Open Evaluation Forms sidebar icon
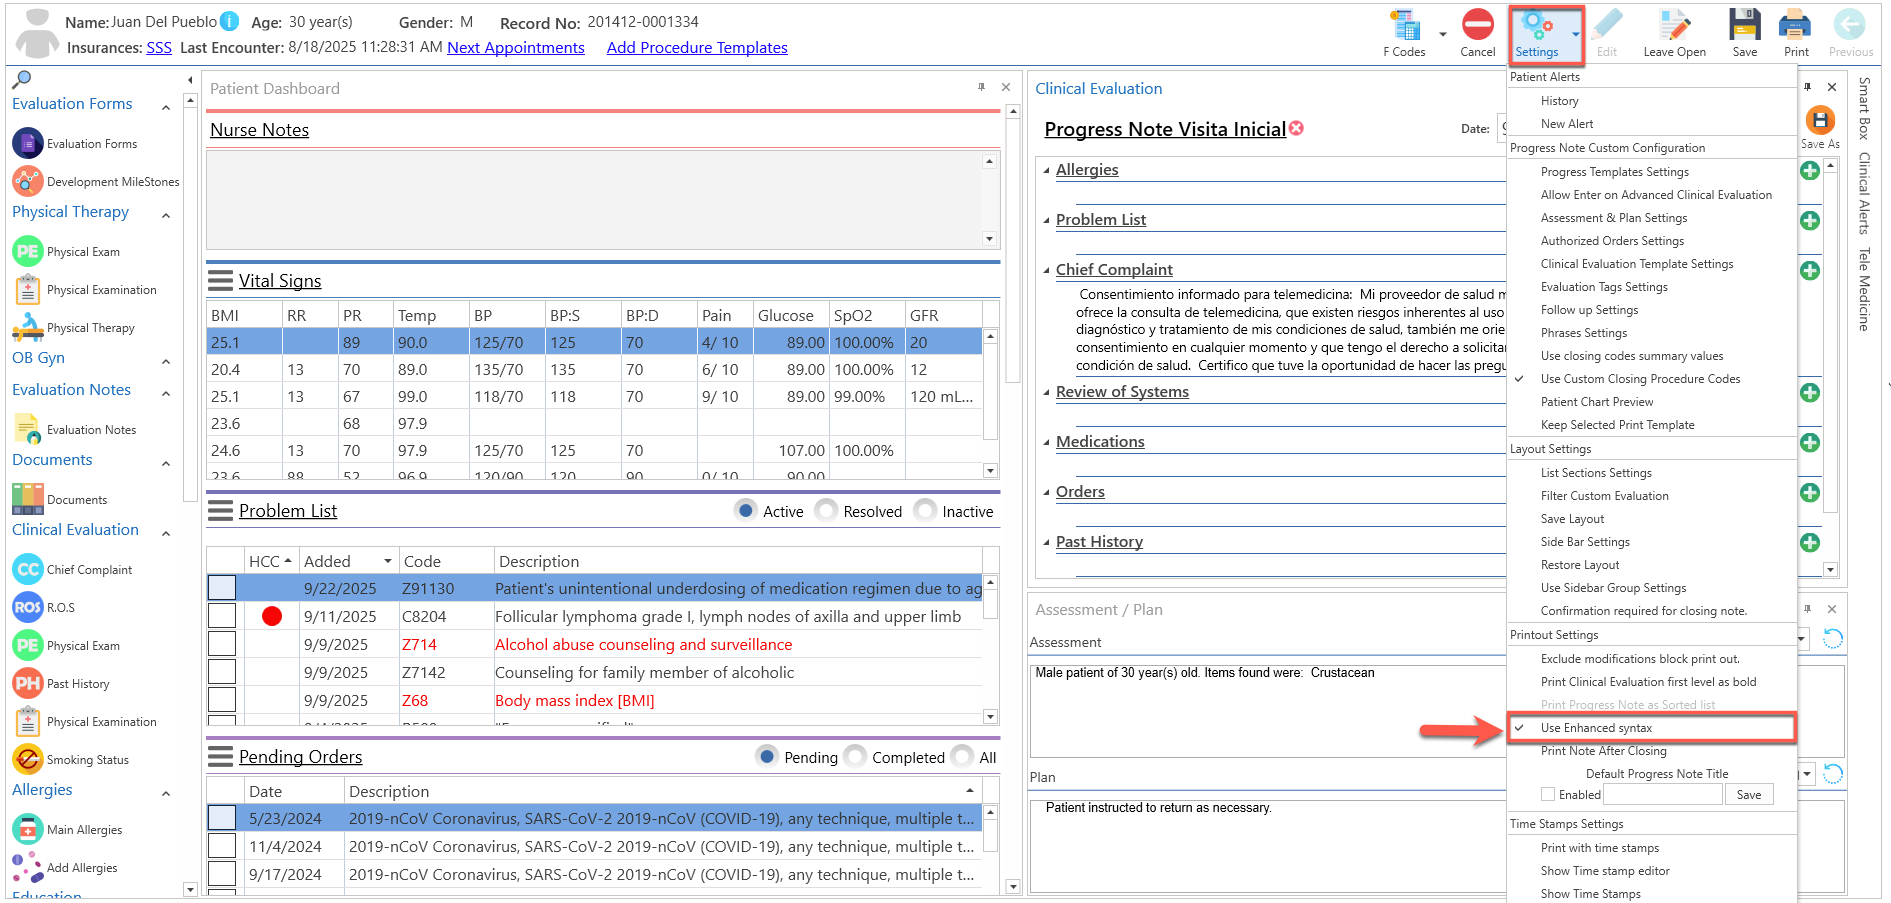 tap(28, 144)
